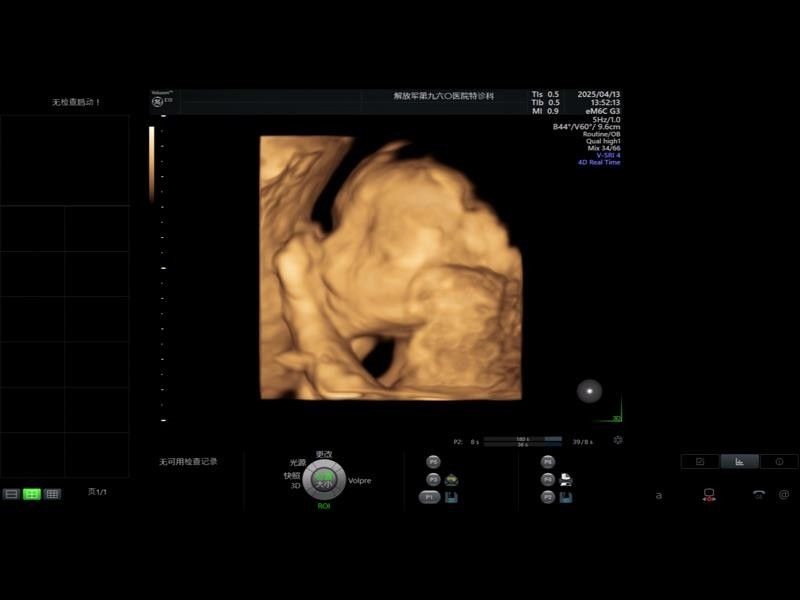Click the light source sphere indicator
The height and width of the screenshot is (600, 800).
click(589, 391)
